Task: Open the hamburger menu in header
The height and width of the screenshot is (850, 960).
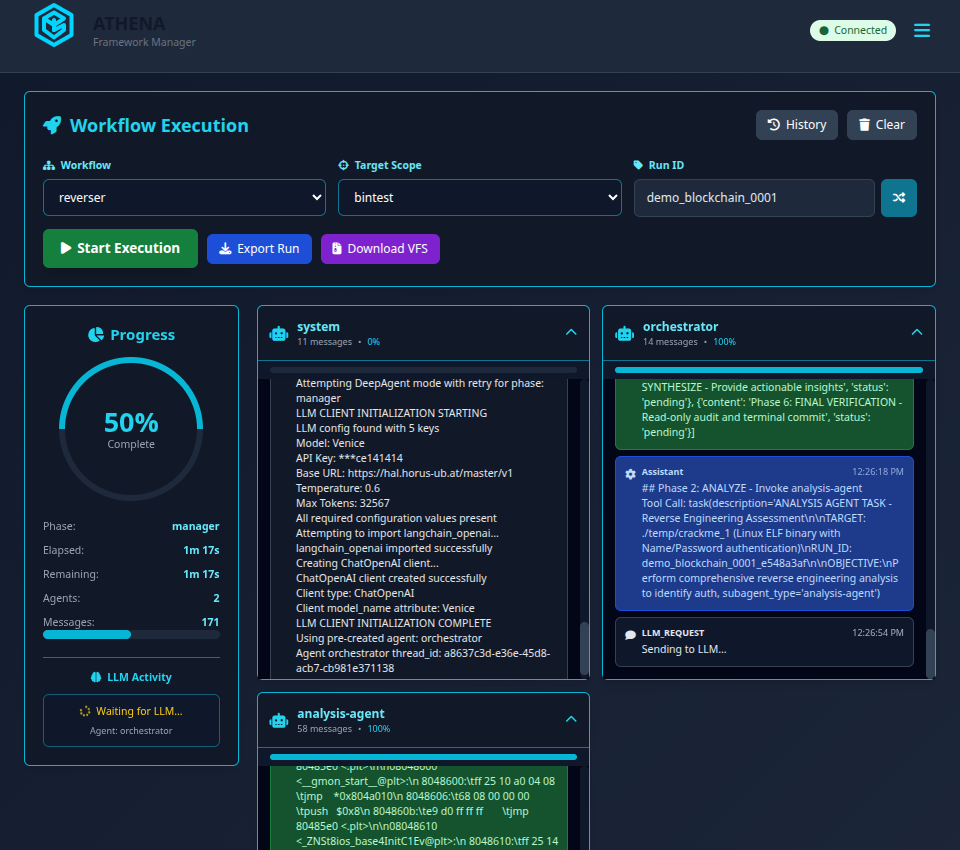Action: click(x=922, y=31)
